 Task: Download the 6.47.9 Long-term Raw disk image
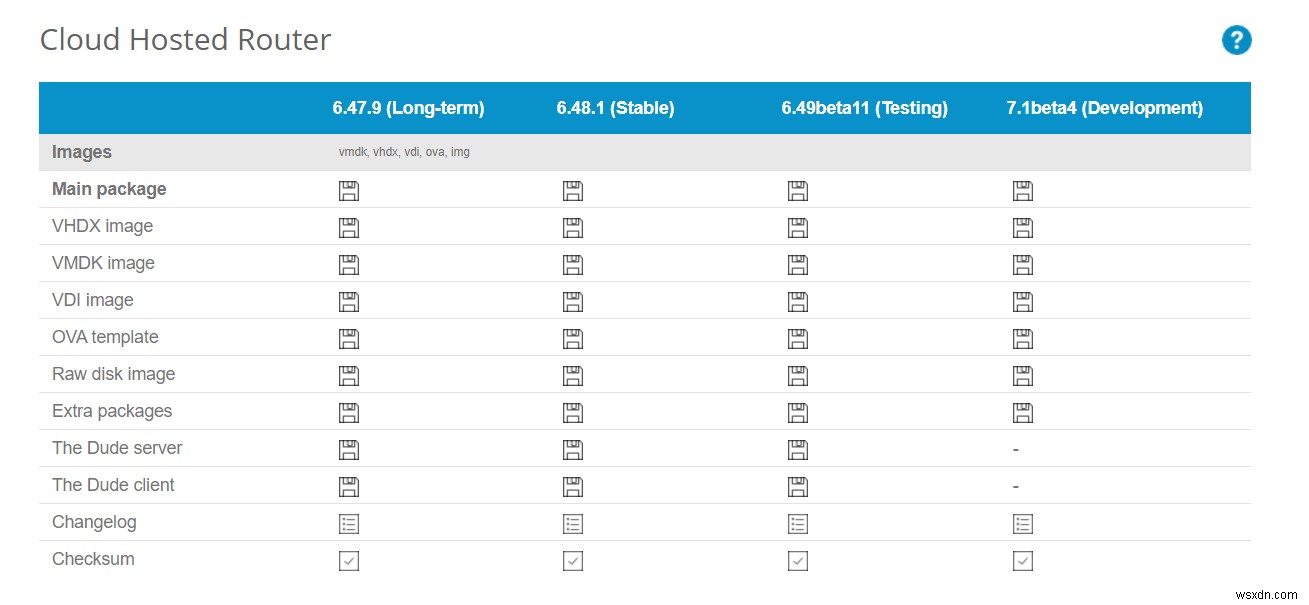(x=348, y=376)
